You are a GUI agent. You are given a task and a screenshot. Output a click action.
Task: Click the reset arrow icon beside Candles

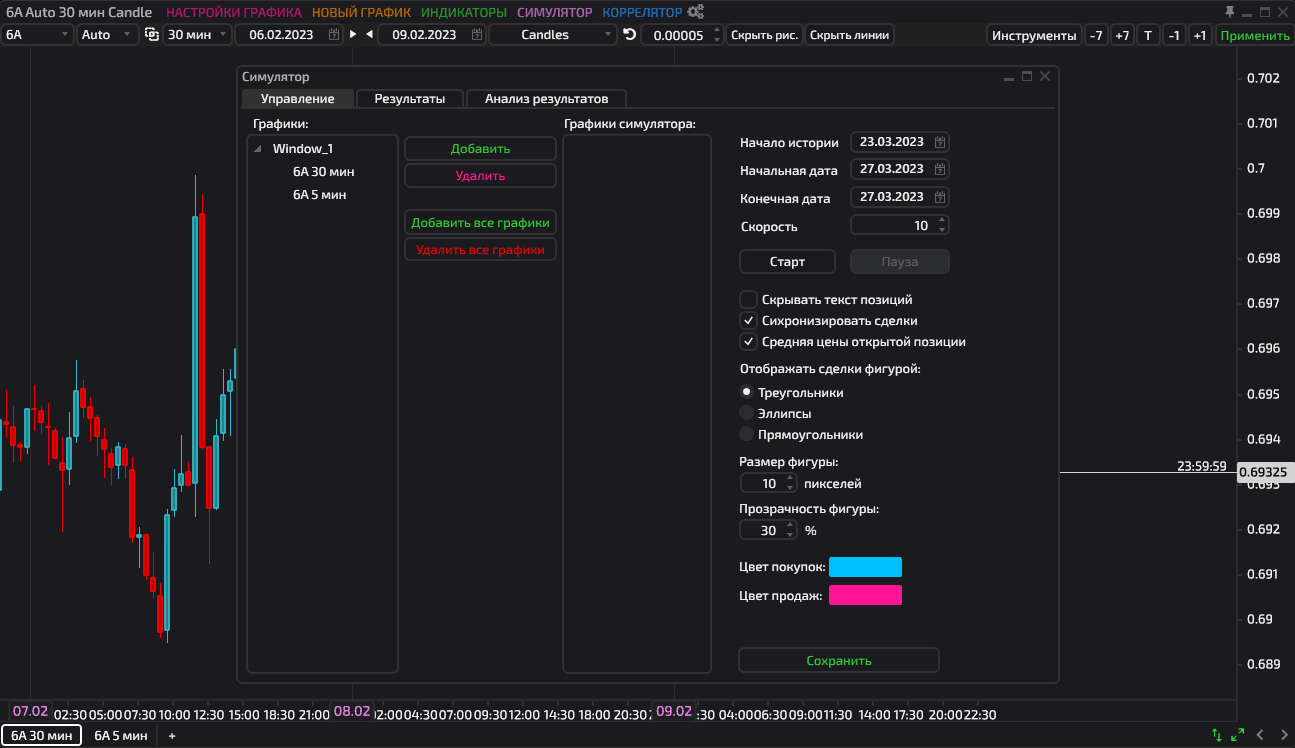tap(629, 35)
